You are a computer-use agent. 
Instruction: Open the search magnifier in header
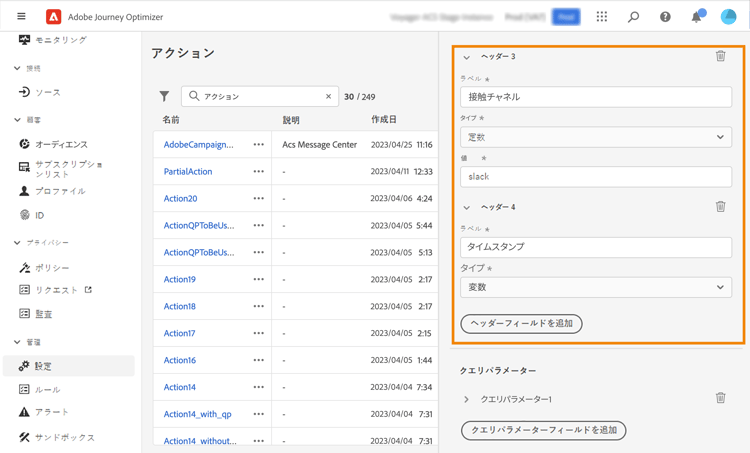(x=633, y=17)
